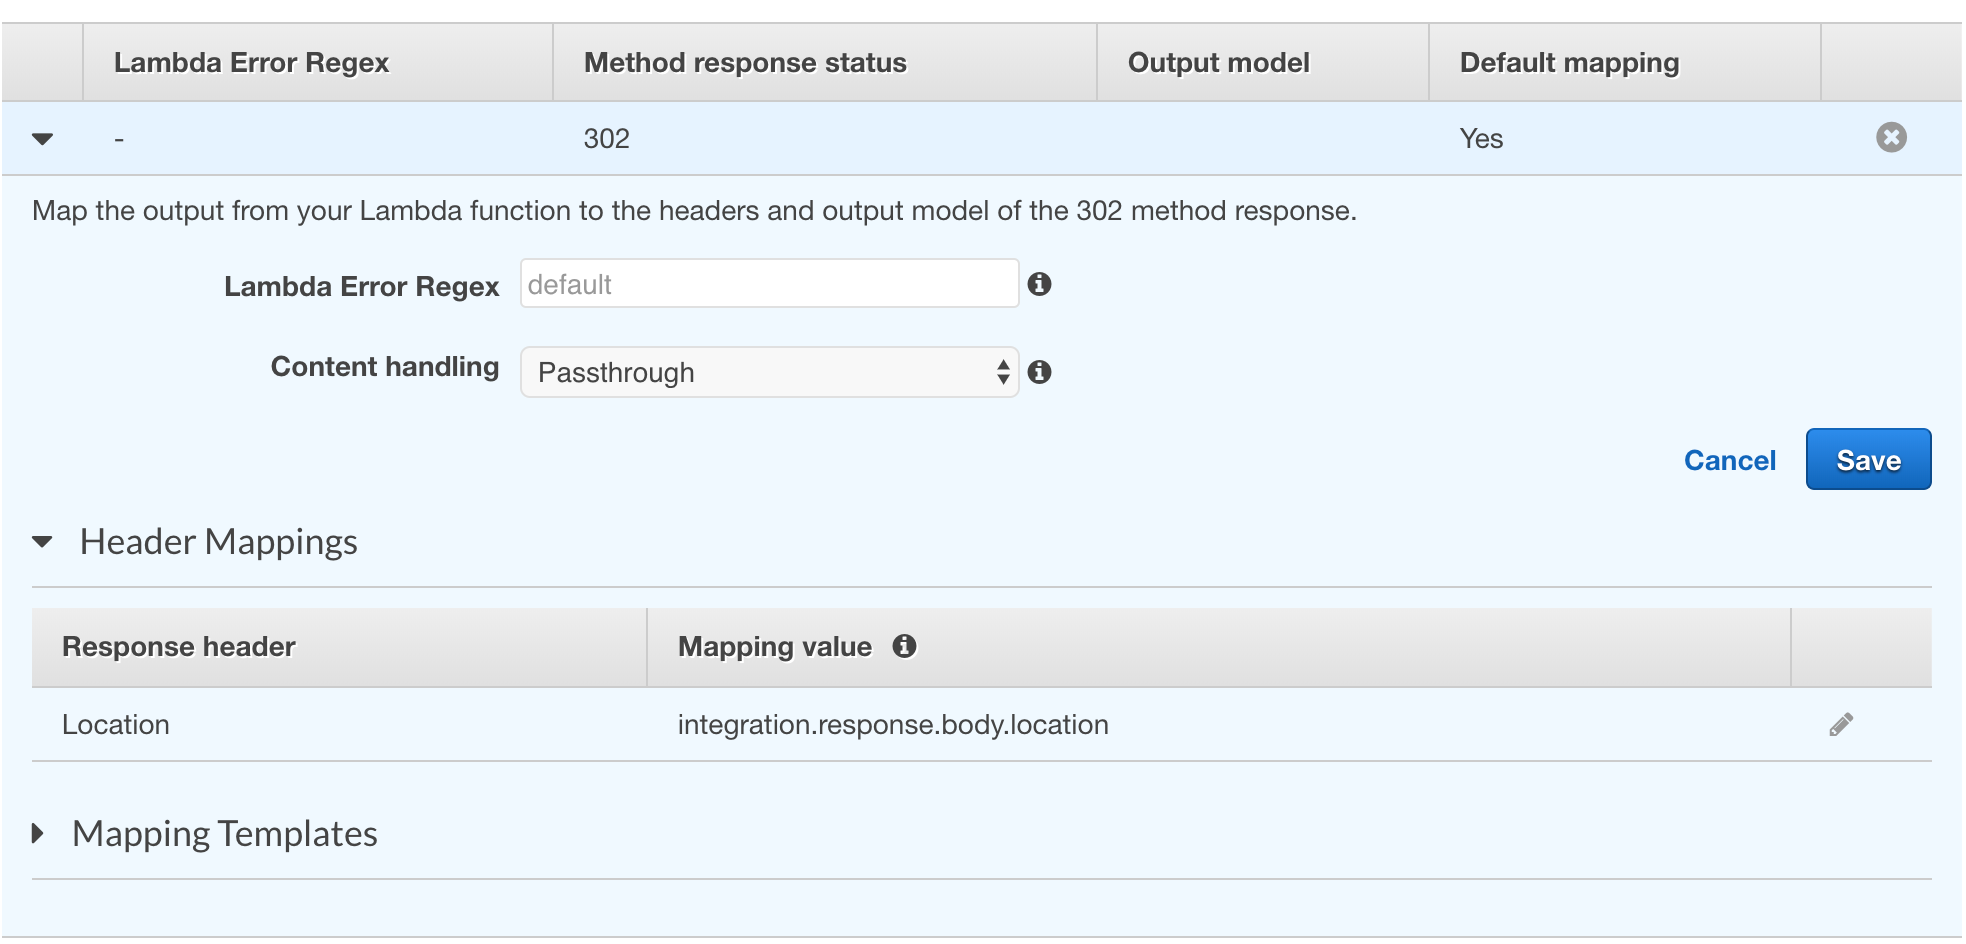The height and width of the screenshot is (944, 1966).
Task: Click the Method response status column header
Action: pyautogui.click(x=744, y=62)
